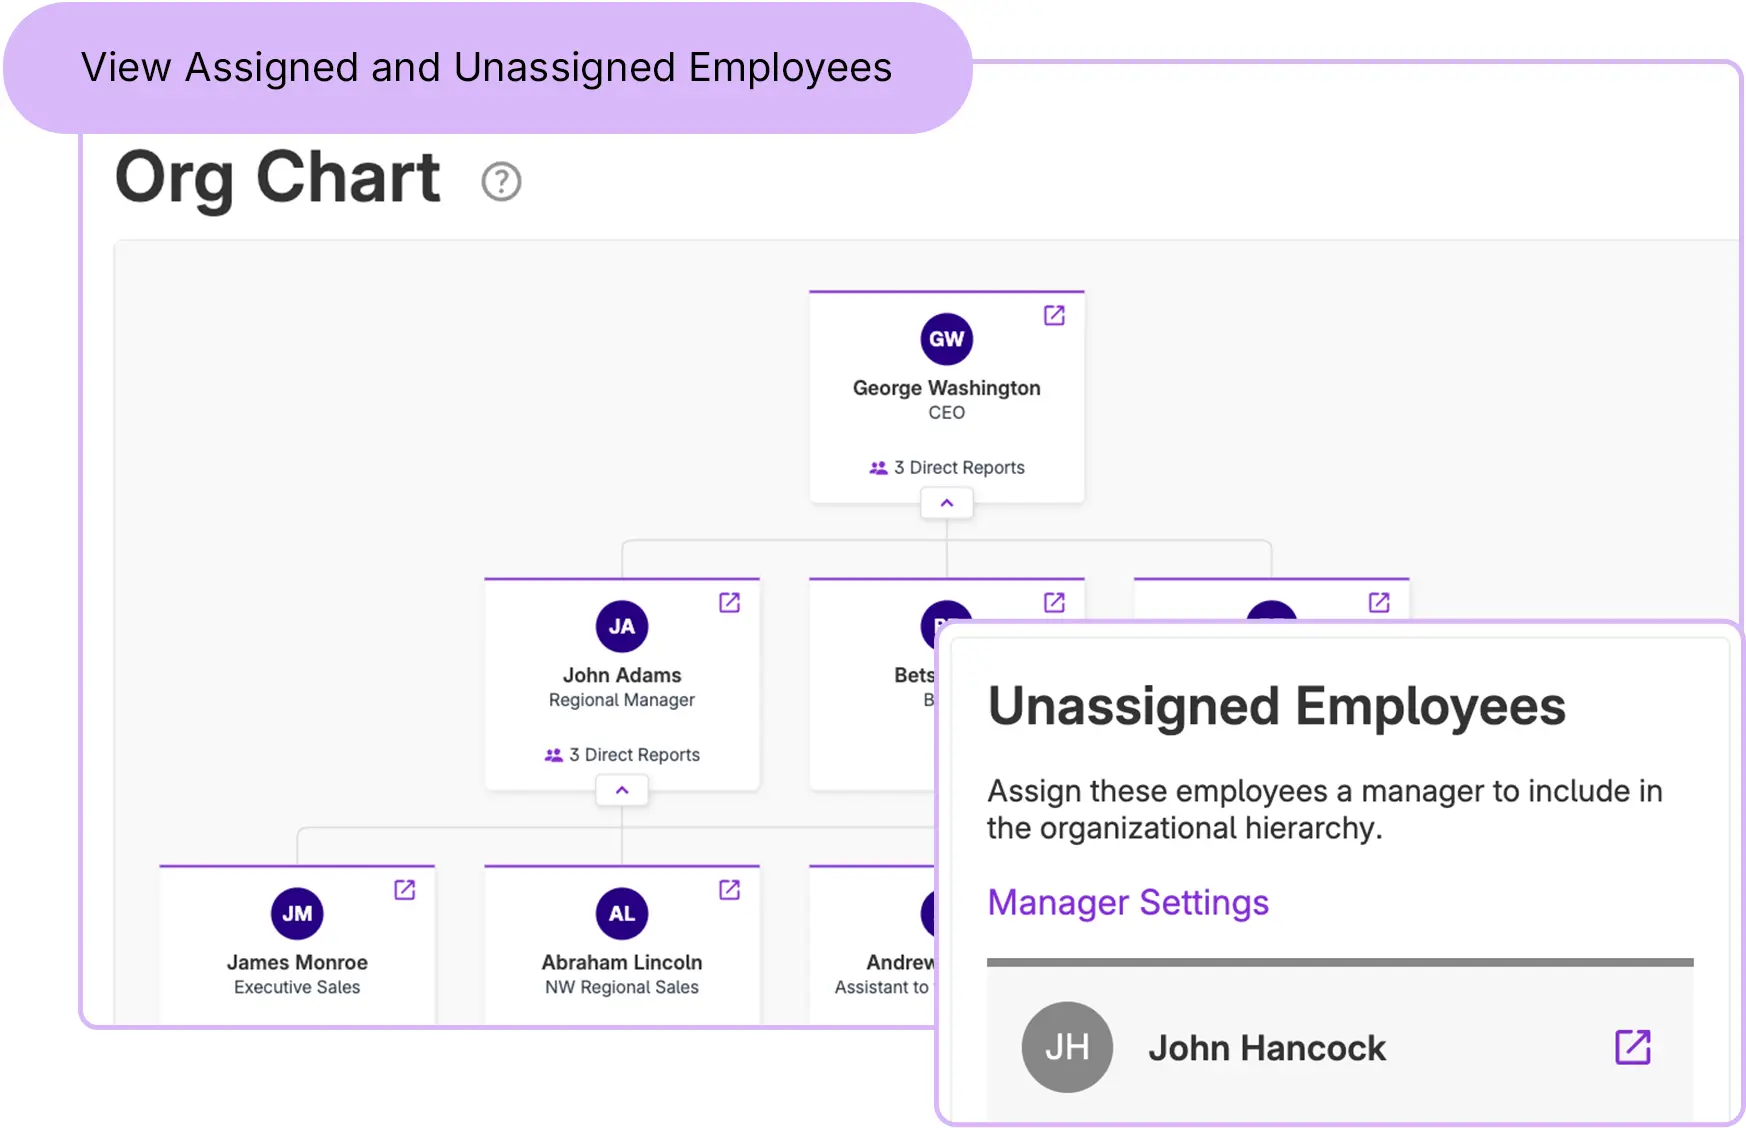1746x1128 pixels.
Task: Click the gray JH avatar
Action: [x=1066, y=1047]
